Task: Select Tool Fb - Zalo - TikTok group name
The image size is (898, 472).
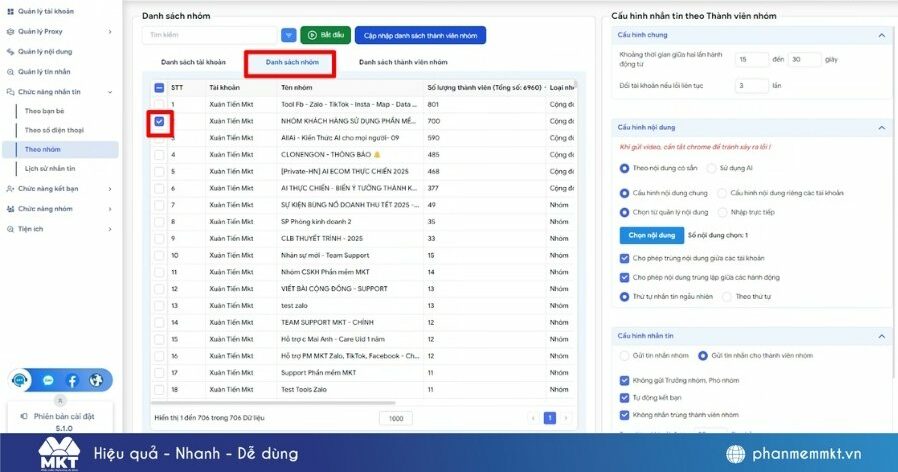Action: point(349,104)
